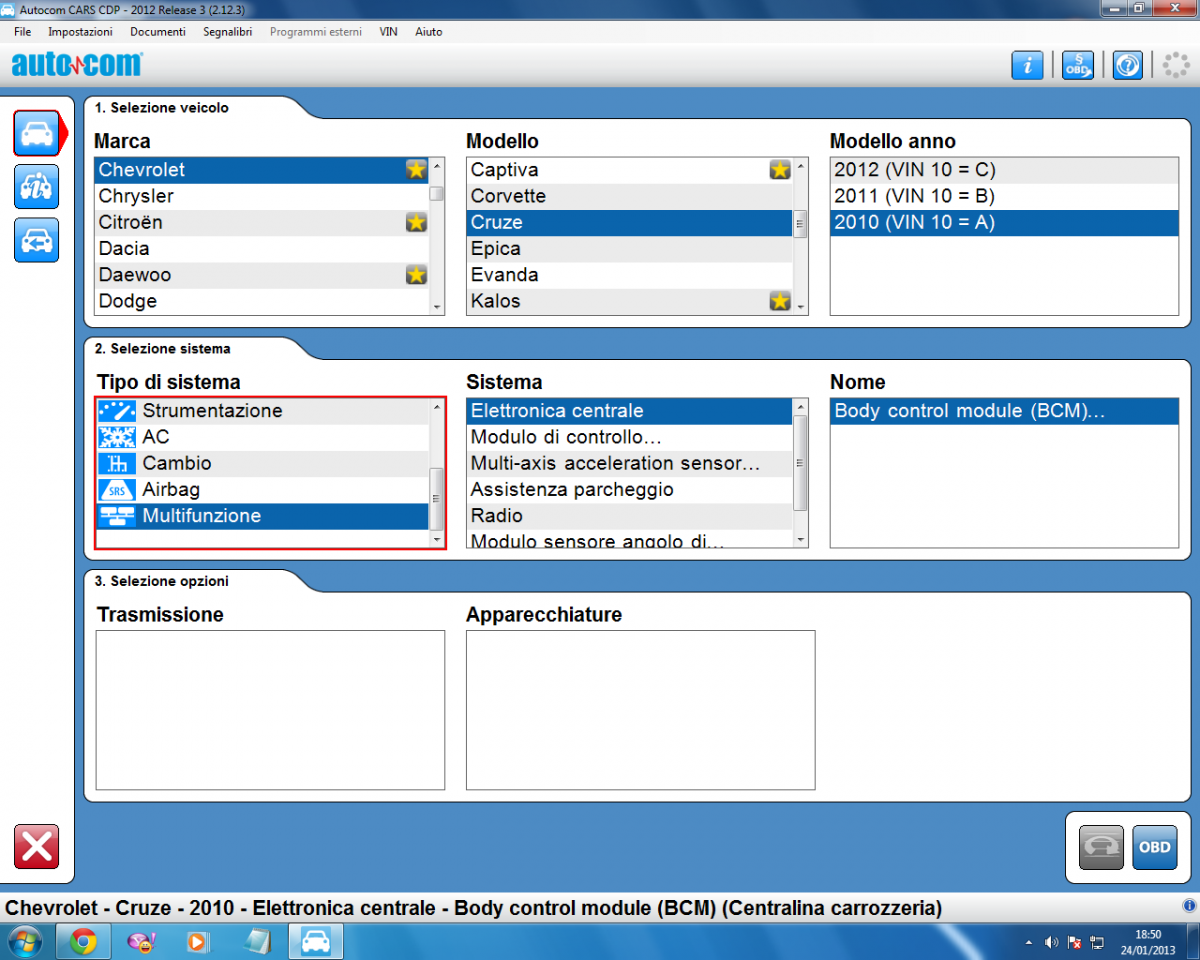Select Evanda in Modello list
The height and width of the screenshot is (960, 1200).
(x=630, y=274)
